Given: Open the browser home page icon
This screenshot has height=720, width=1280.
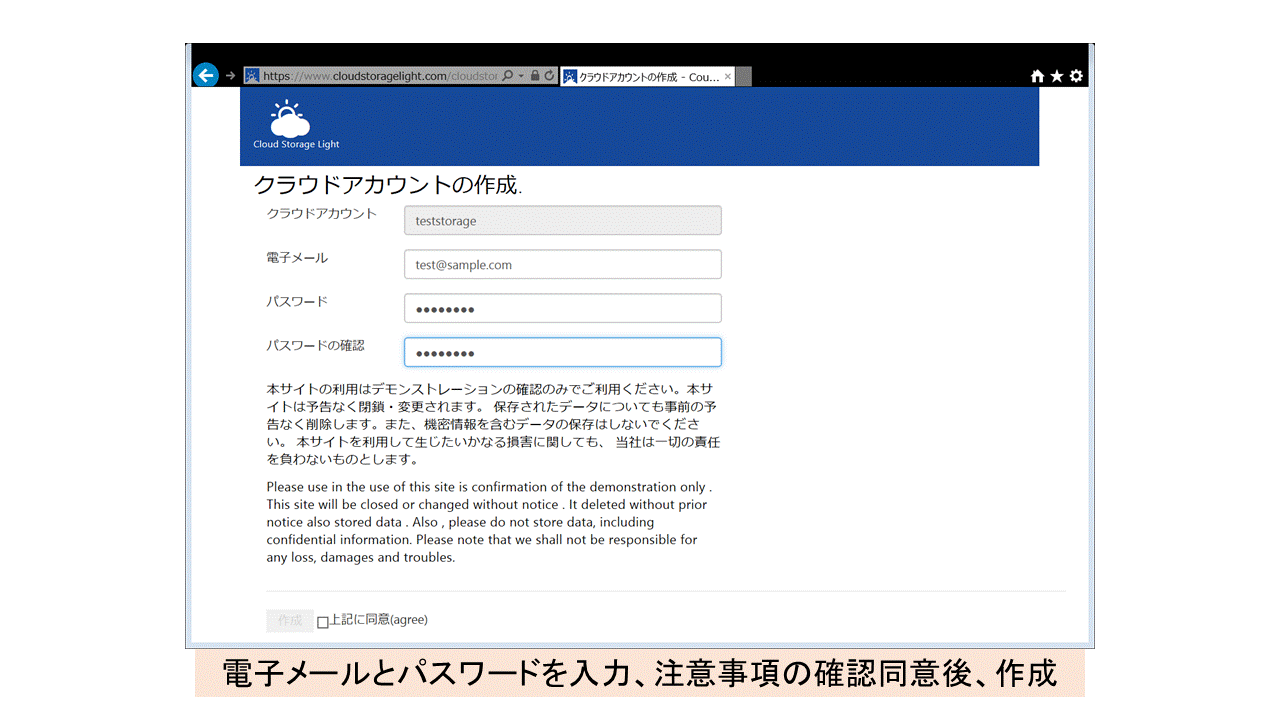Looking at the screenshot, I should pos(1037,76).
